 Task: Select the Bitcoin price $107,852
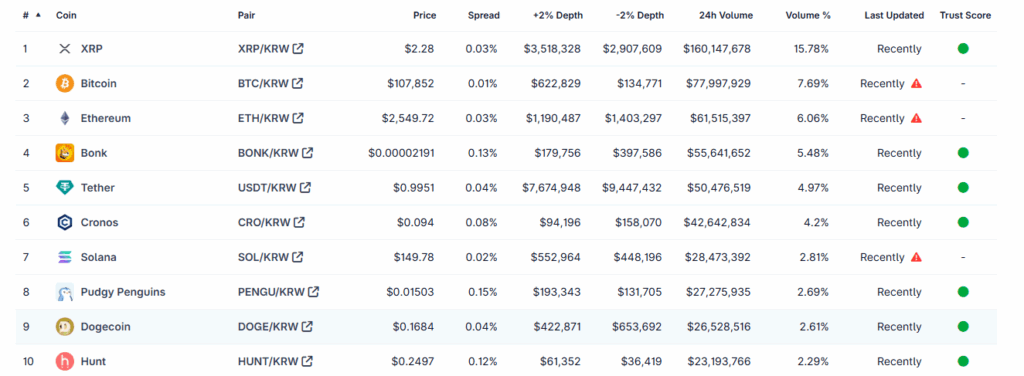411,84
